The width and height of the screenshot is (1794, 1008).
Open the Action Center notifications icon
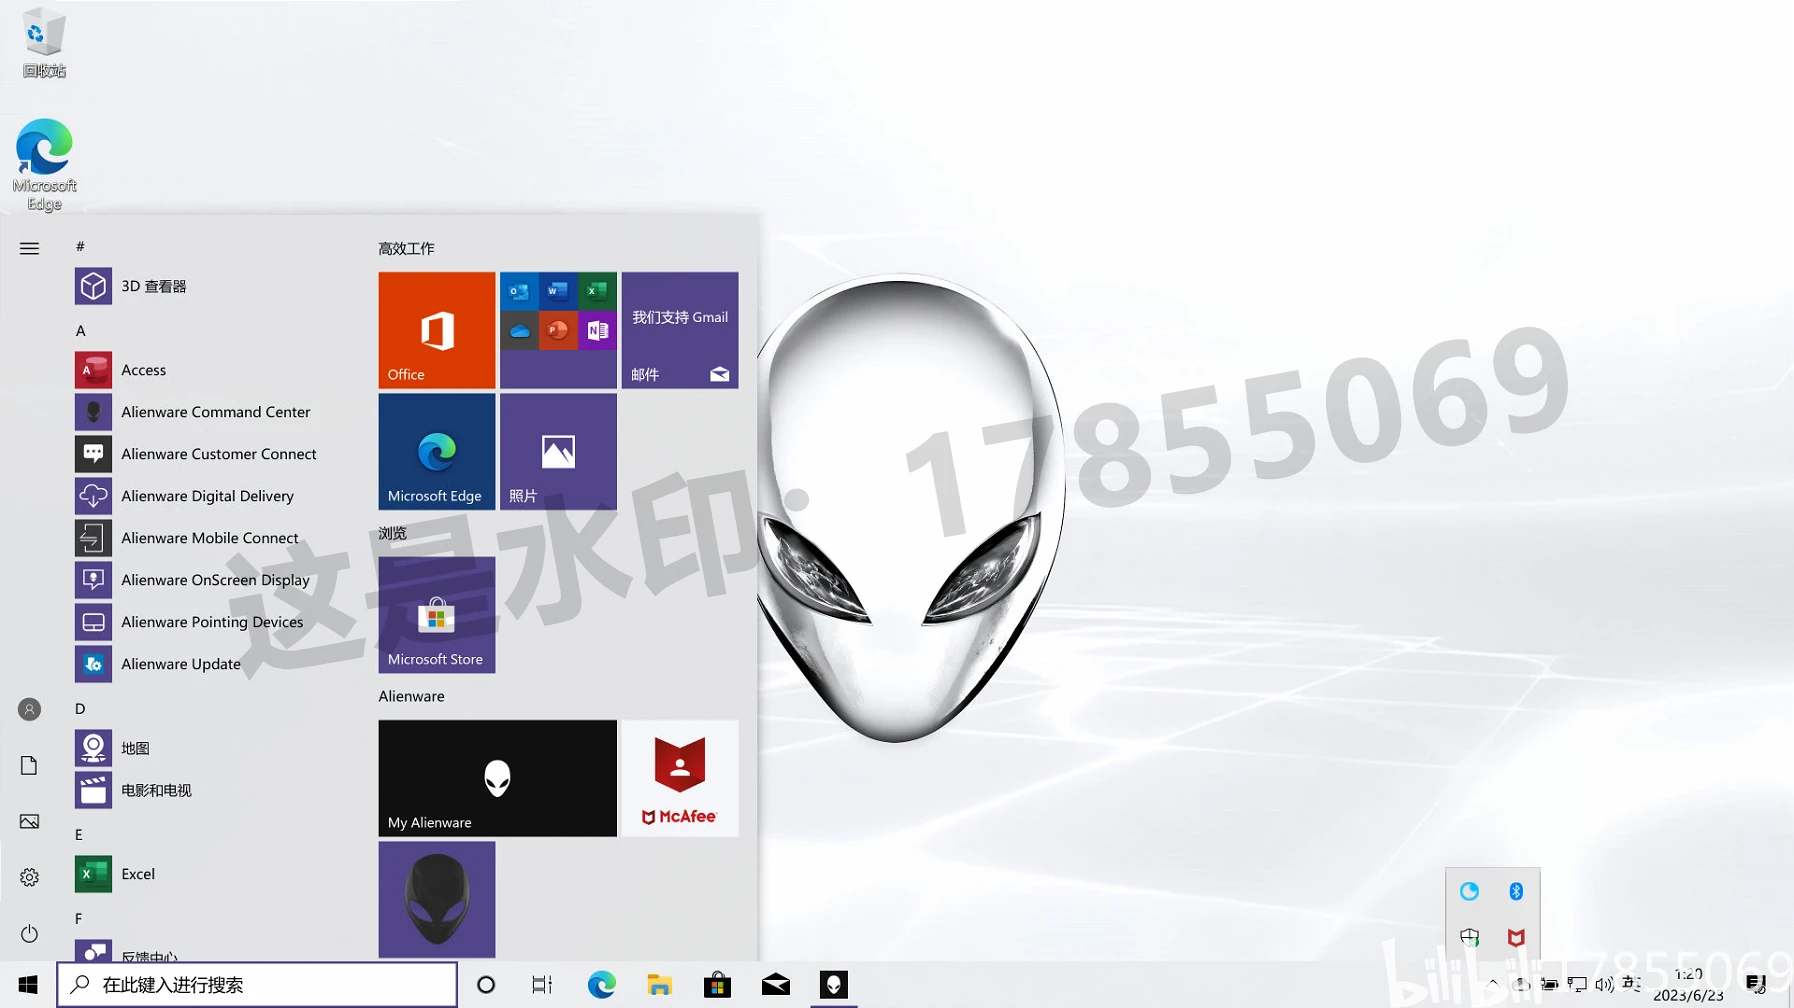click(1756, 985)
